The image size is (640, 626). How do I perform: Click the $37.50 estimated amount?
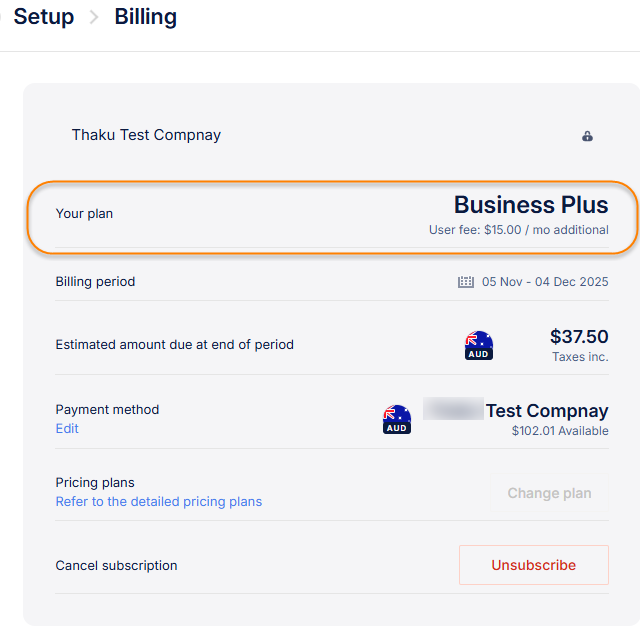pos(579,337)
